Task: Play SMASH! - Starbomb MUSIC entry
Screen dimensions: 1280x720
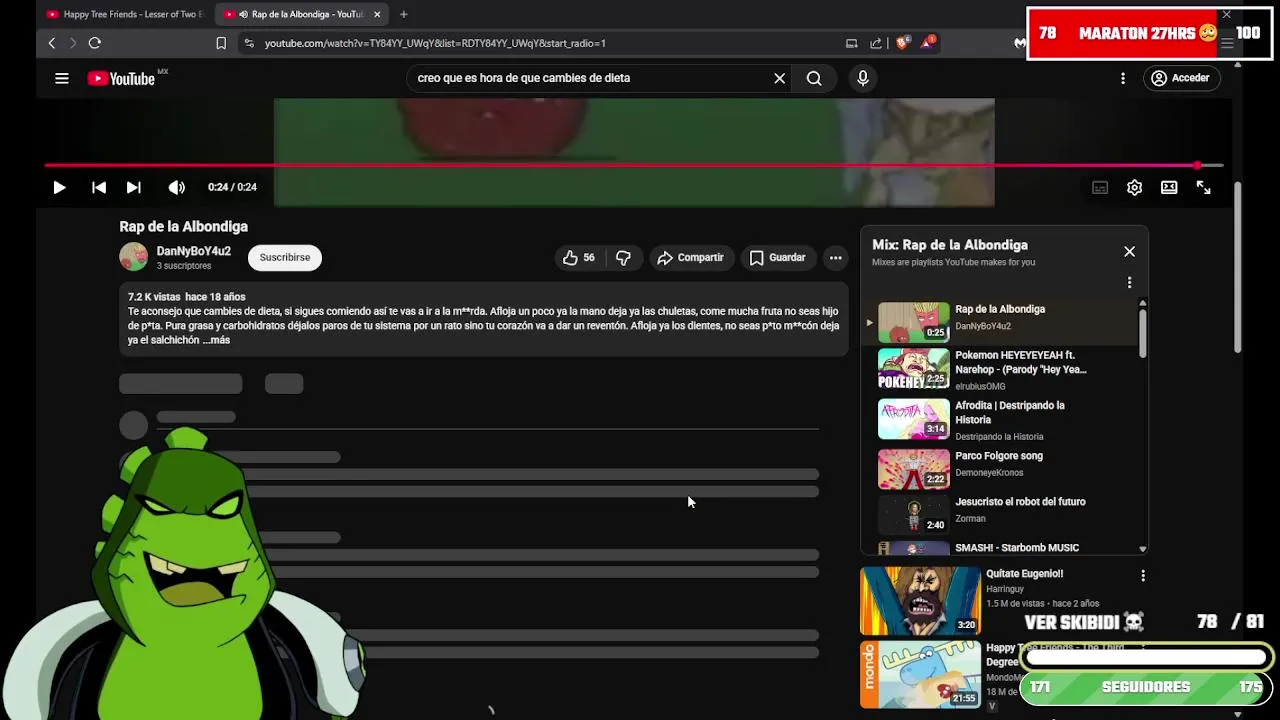Action: (x=1000, y=548)
